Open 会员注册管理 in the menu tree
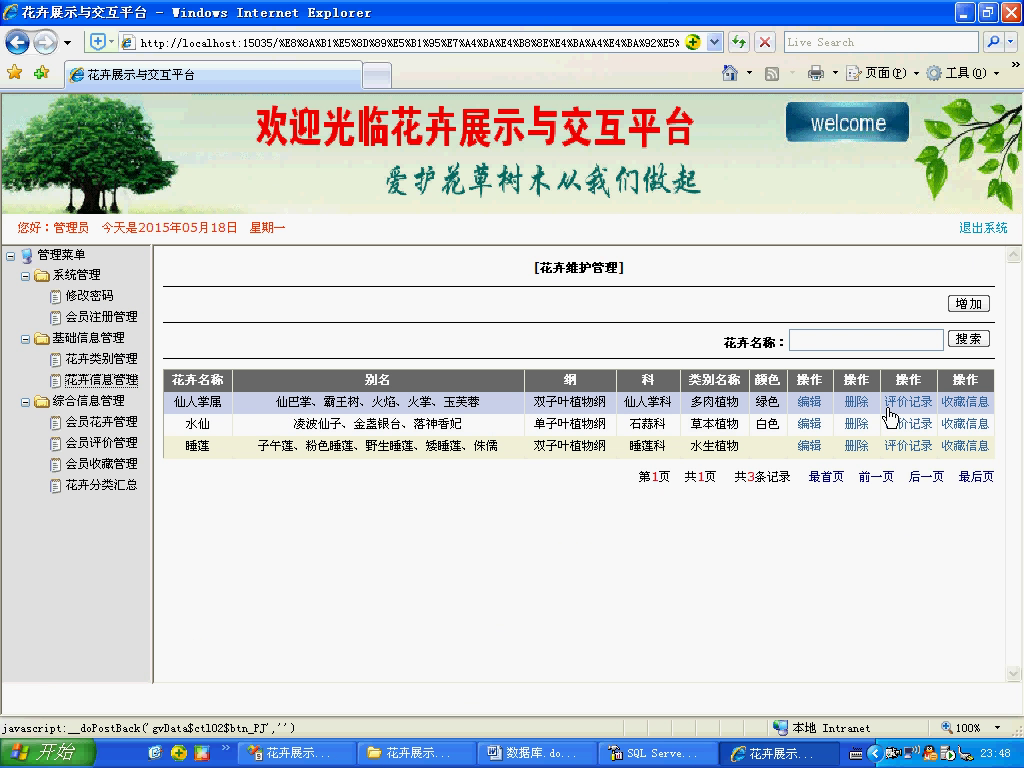The height and width of the screenshot is (768, 1024). (101, 317)
